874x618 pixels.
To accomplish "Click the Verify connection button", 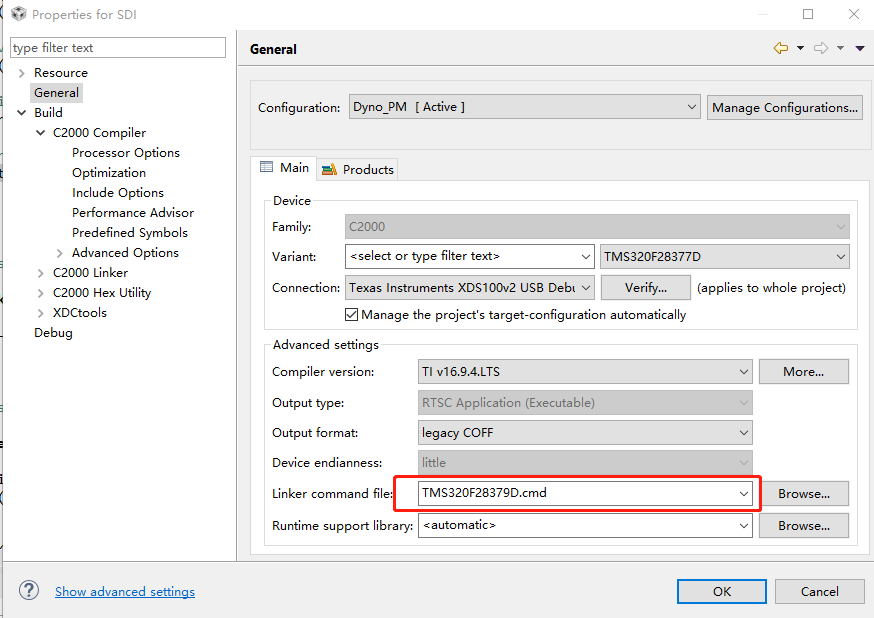I will tap(646, 287).
